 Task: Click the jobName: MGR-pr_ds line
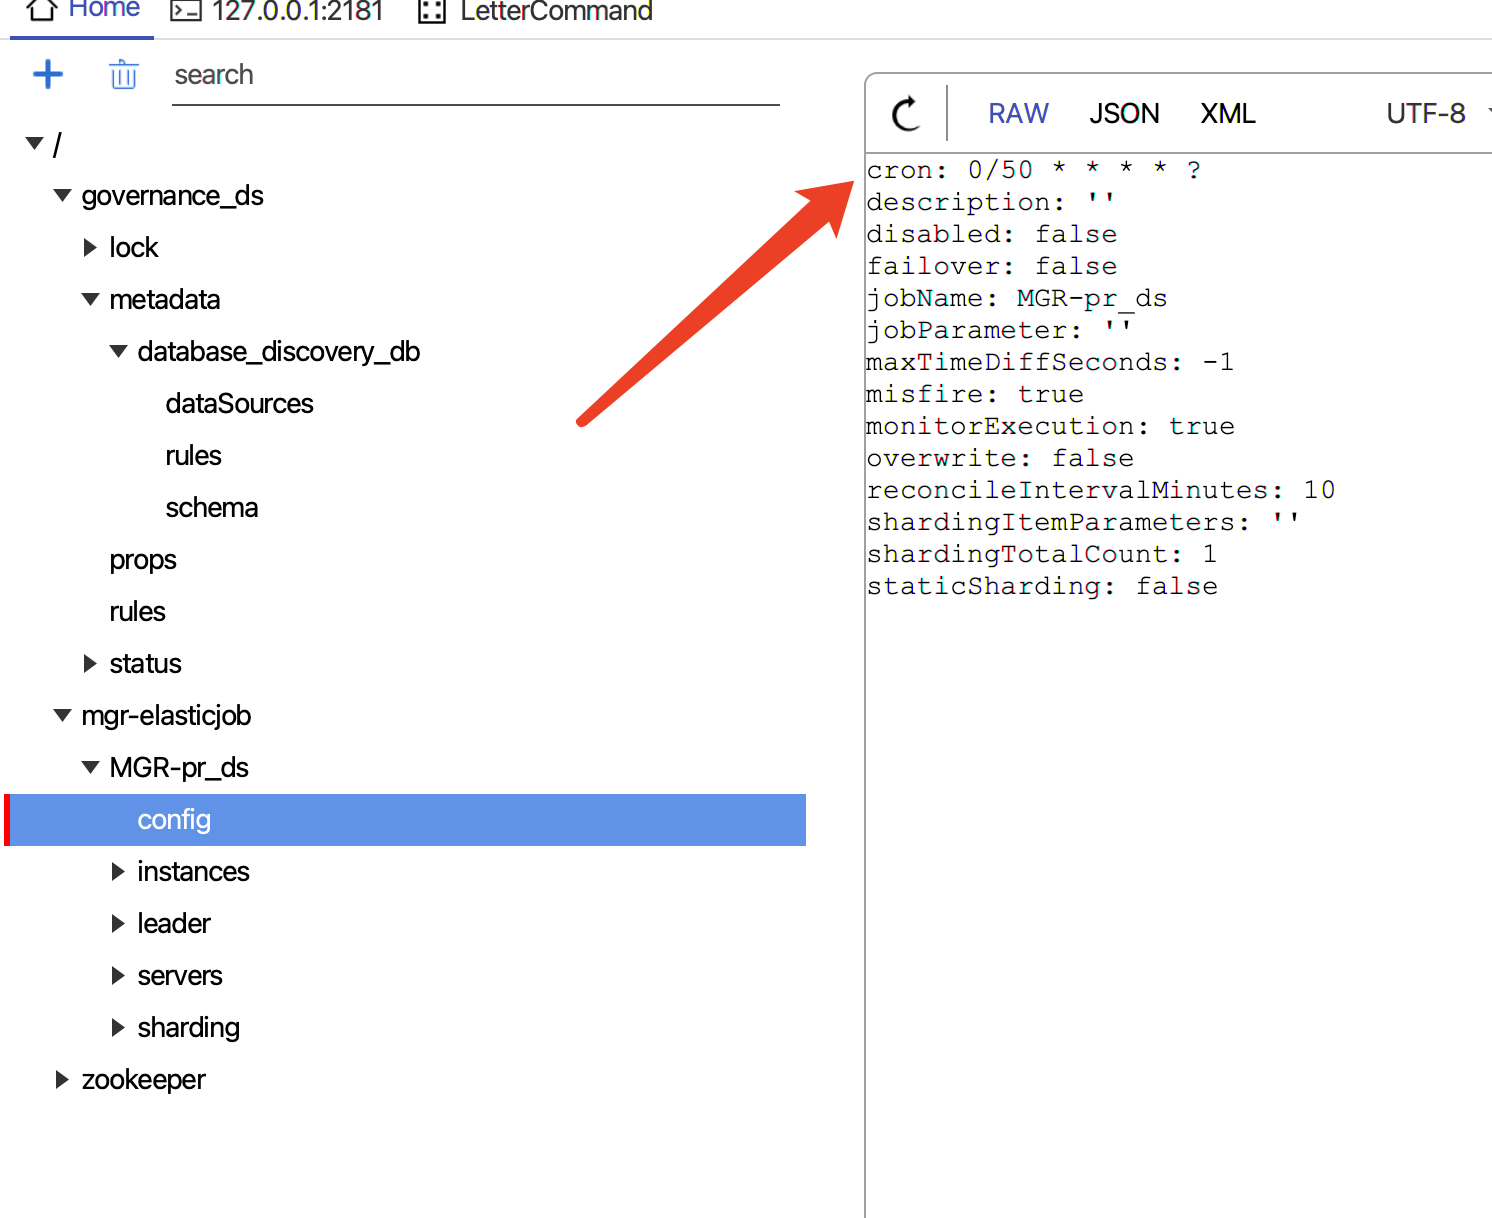coord(1017,298)
